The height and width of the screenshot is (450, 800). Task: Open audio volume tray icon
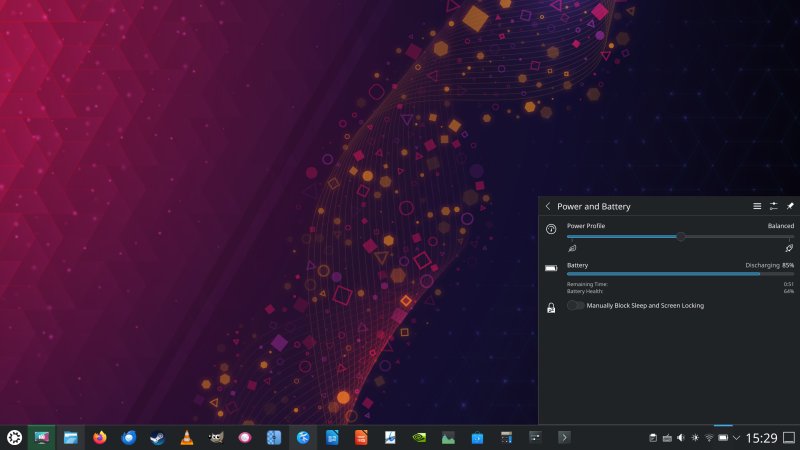pyautogui.click(x=681, y=438)
